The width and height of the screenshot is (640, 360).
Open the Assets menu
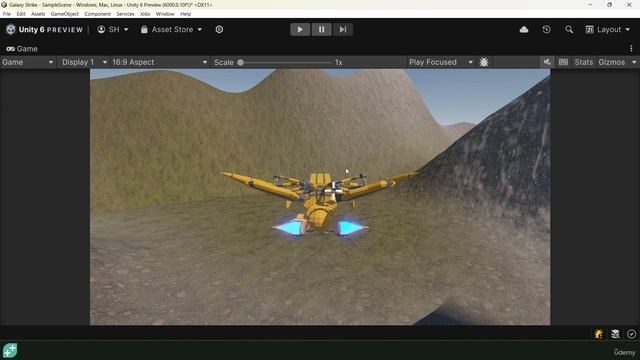click(x=38, y=14)
